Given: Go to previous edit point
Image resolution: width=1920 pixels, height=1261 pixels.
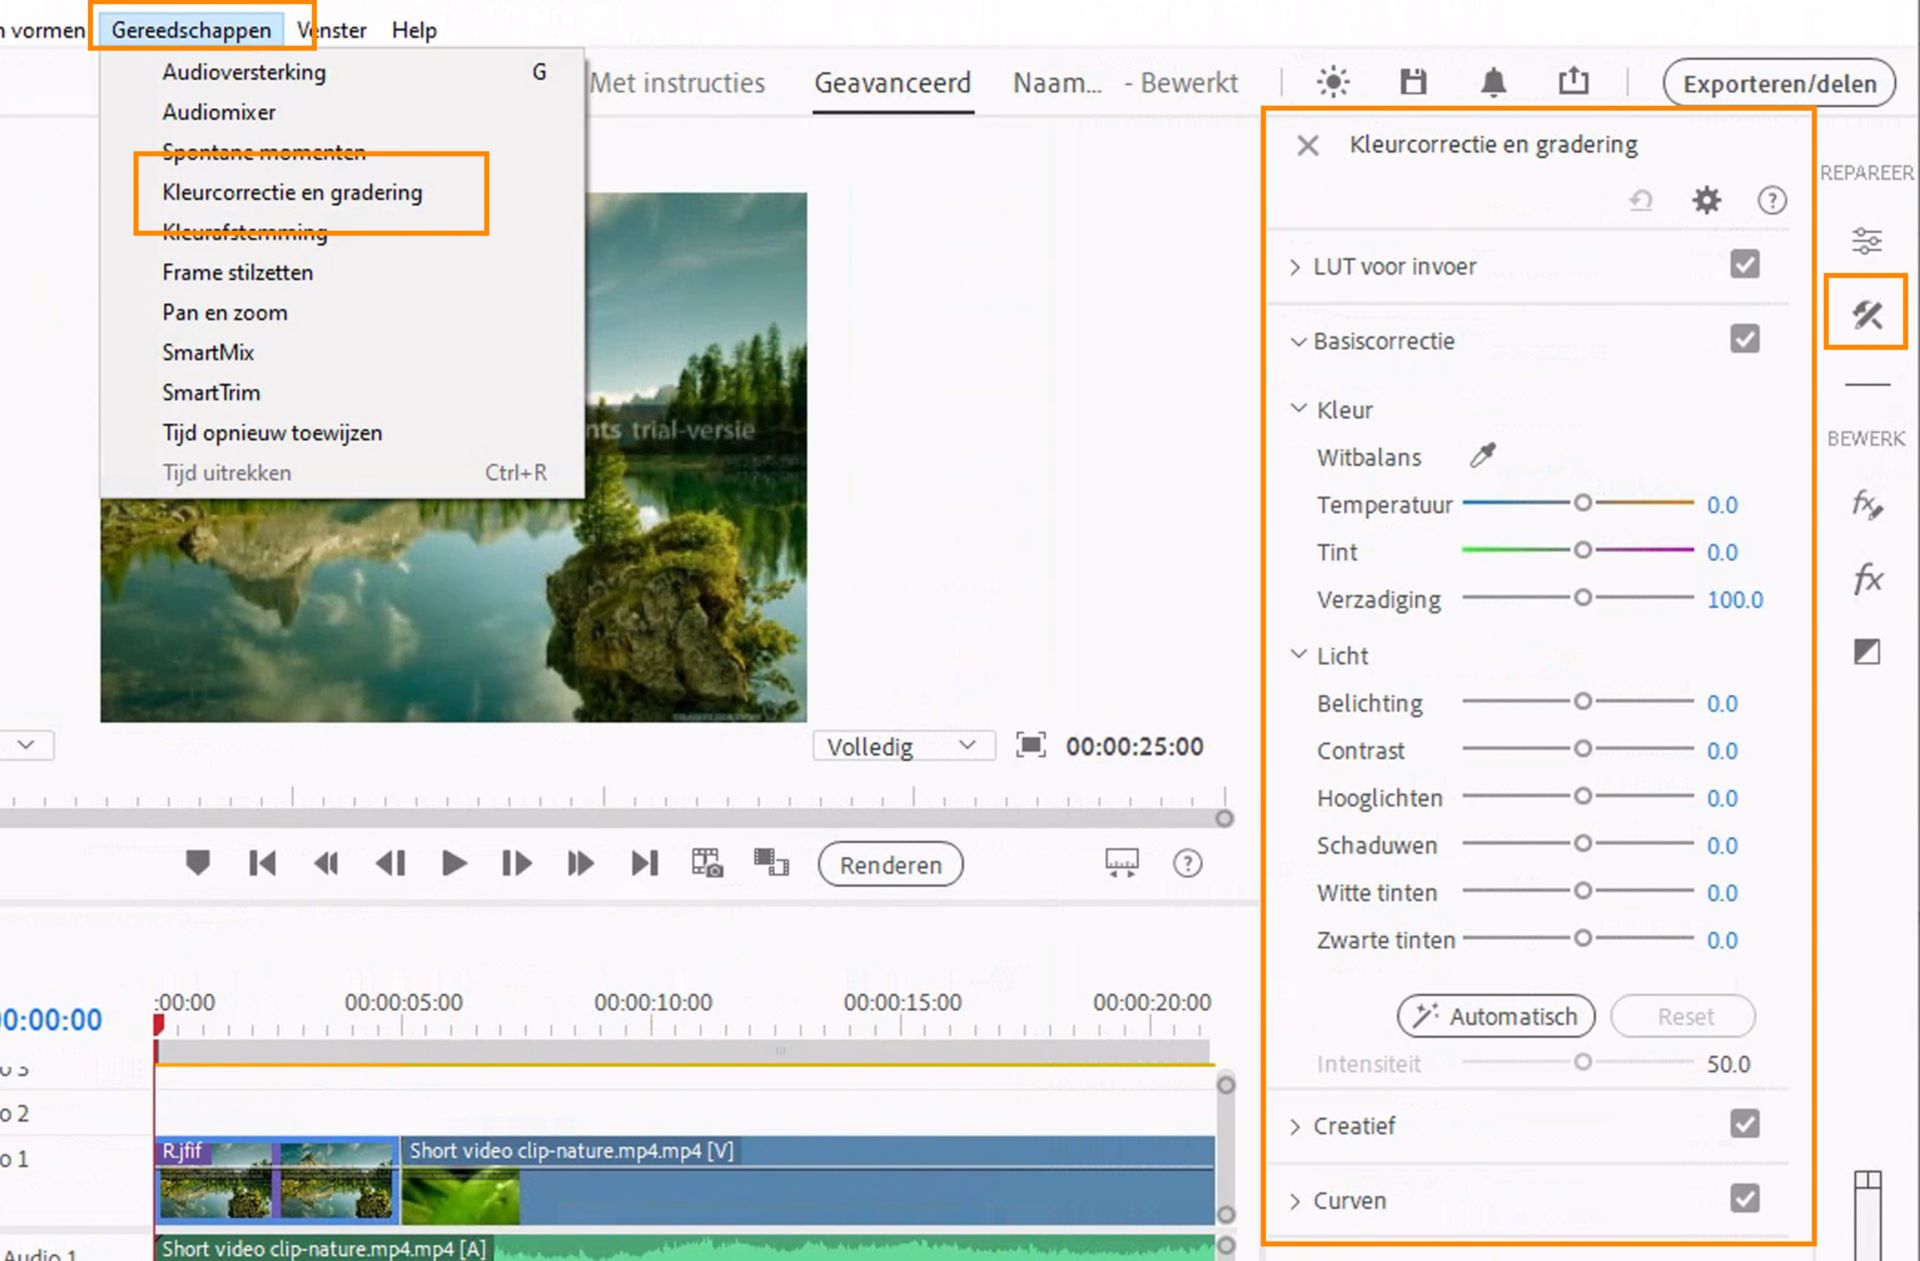Looking at the screenshot, I should pos(262,862).
